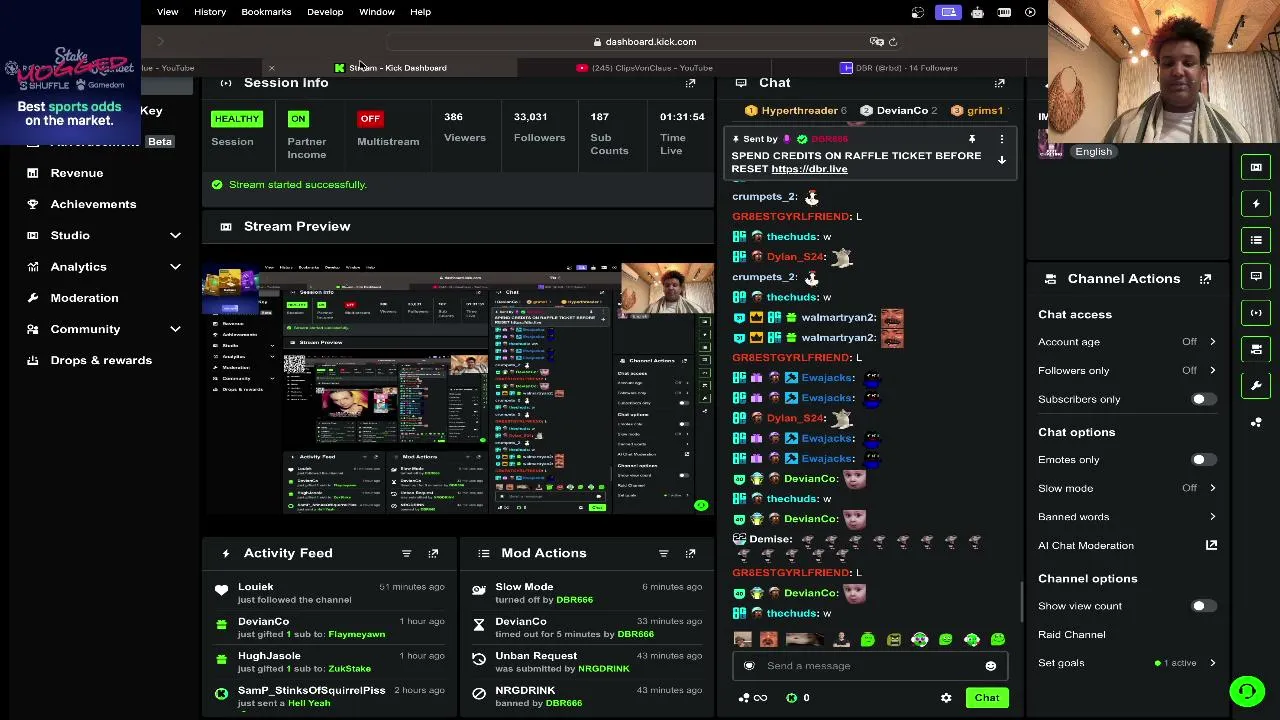The image size is (1280, 720).
Task: Click the English language tag
Action: pos(1093,152)
